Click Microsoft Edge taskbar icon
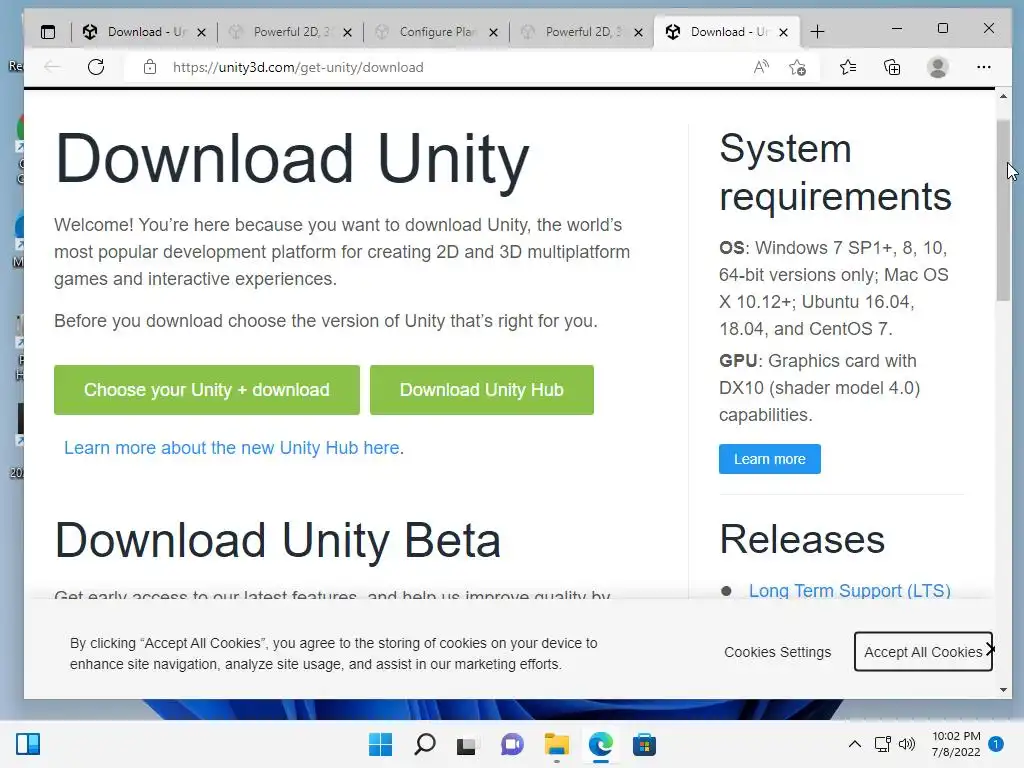The width and height of the screenshot is (1024, 768). [x=600, y=744]
